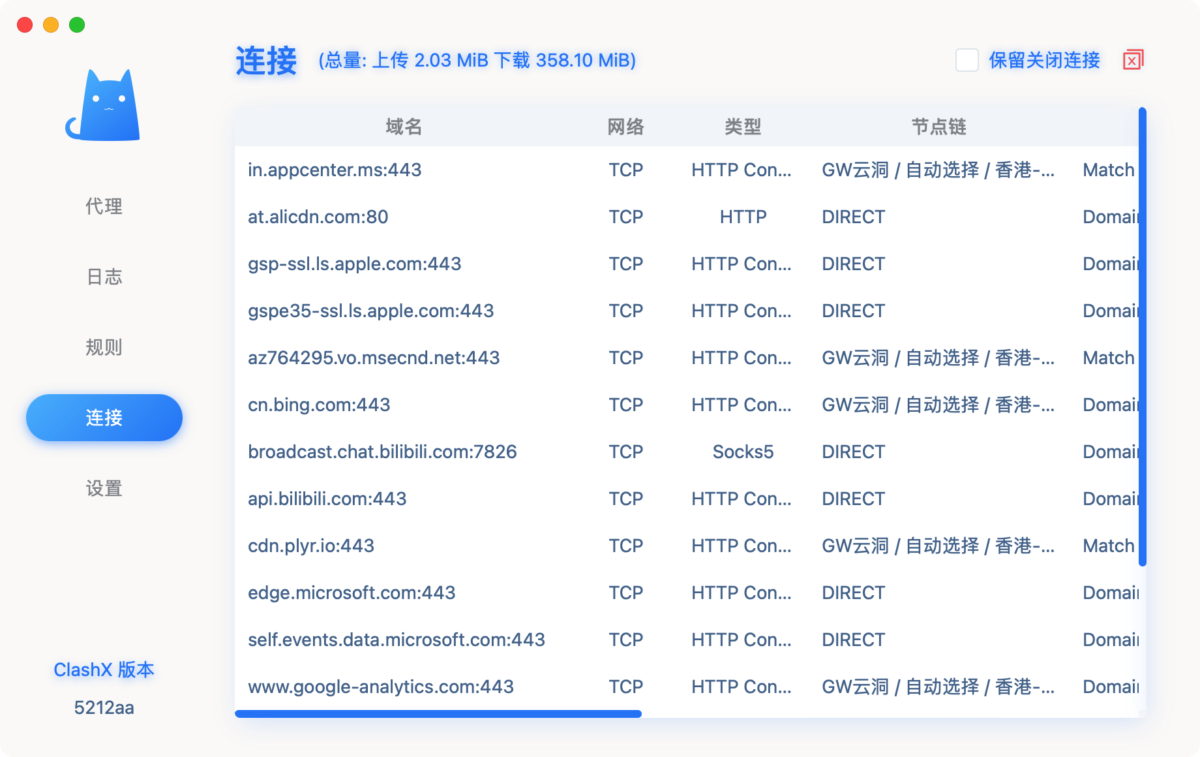
Task: Click the vertical scrollbar of the connections table
Action: click(1143, 337)
